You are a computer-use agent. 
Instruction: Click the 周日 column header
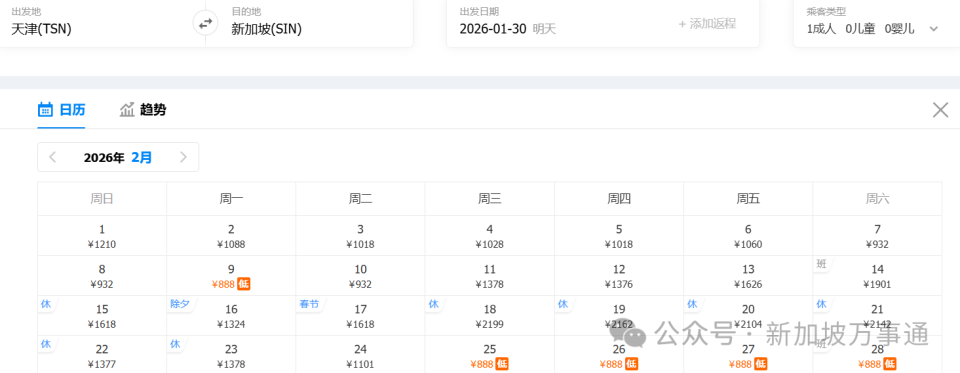point(102,198)
